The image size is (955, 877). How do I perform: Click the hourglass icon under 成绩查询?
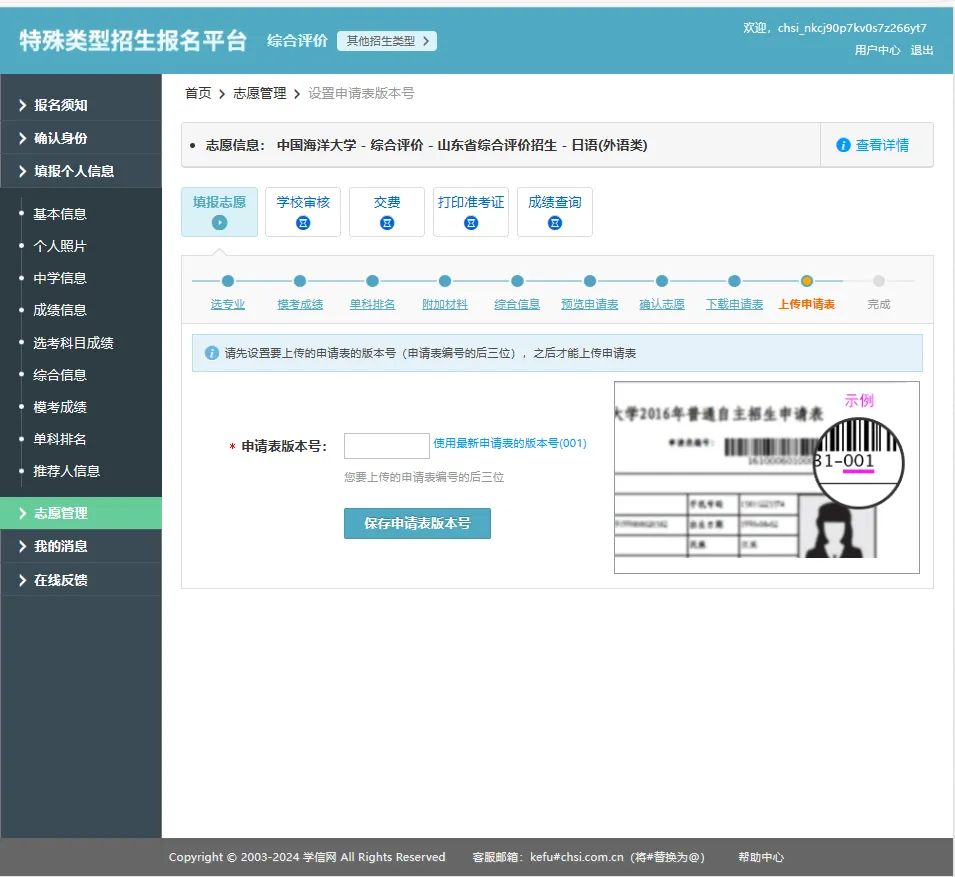pos(555,223)
